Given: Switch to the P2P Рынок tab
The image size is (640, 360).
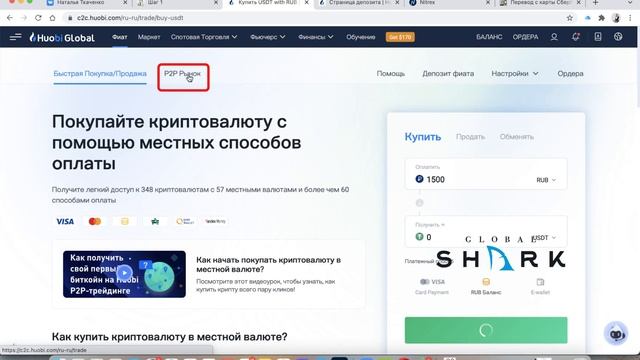Looking at the screenshot, I should [x=182, y=74].
